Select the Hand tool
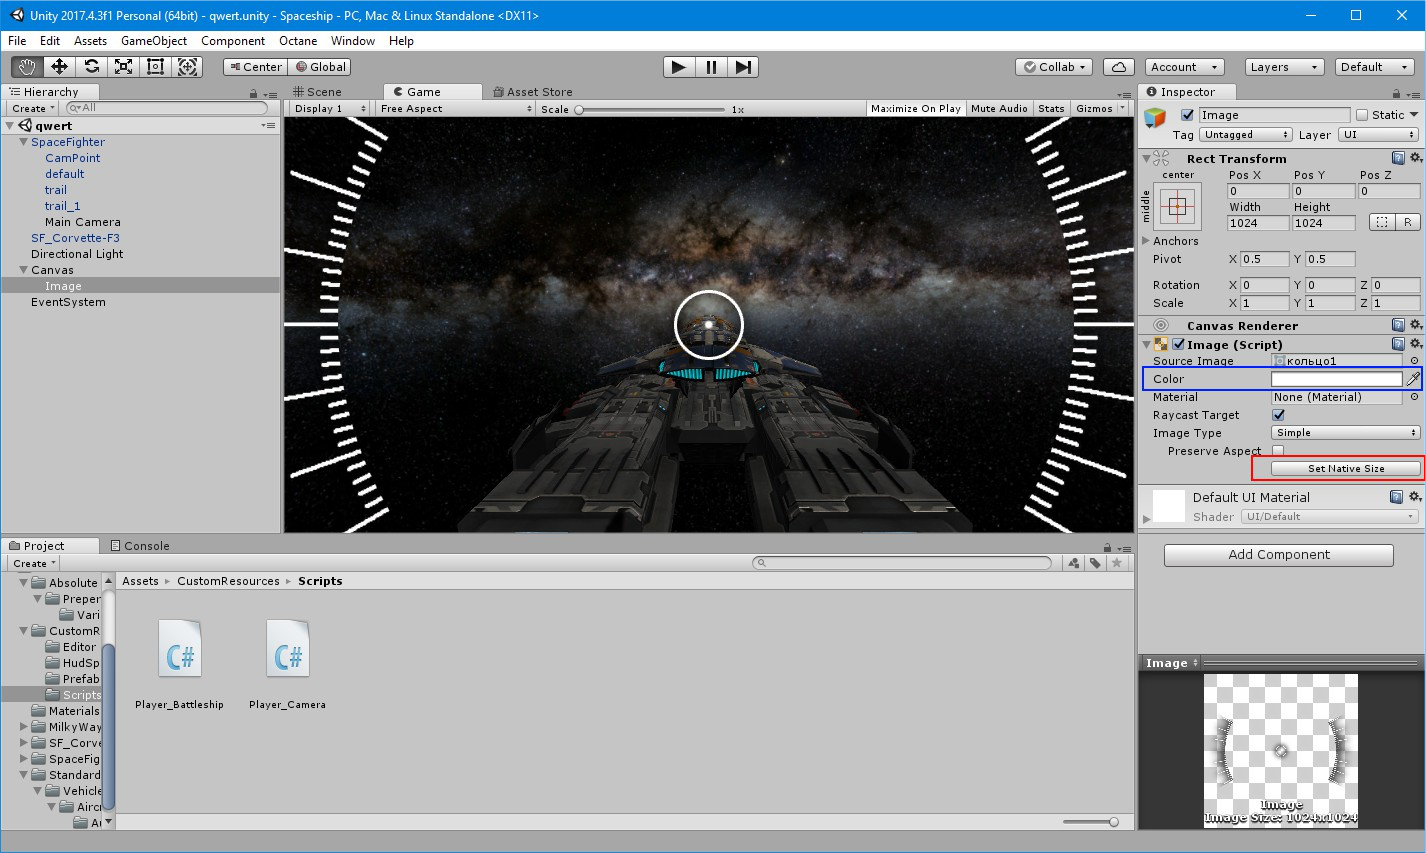The width and height of the screenshot is (1426, 853). click(x=27, y=67)
